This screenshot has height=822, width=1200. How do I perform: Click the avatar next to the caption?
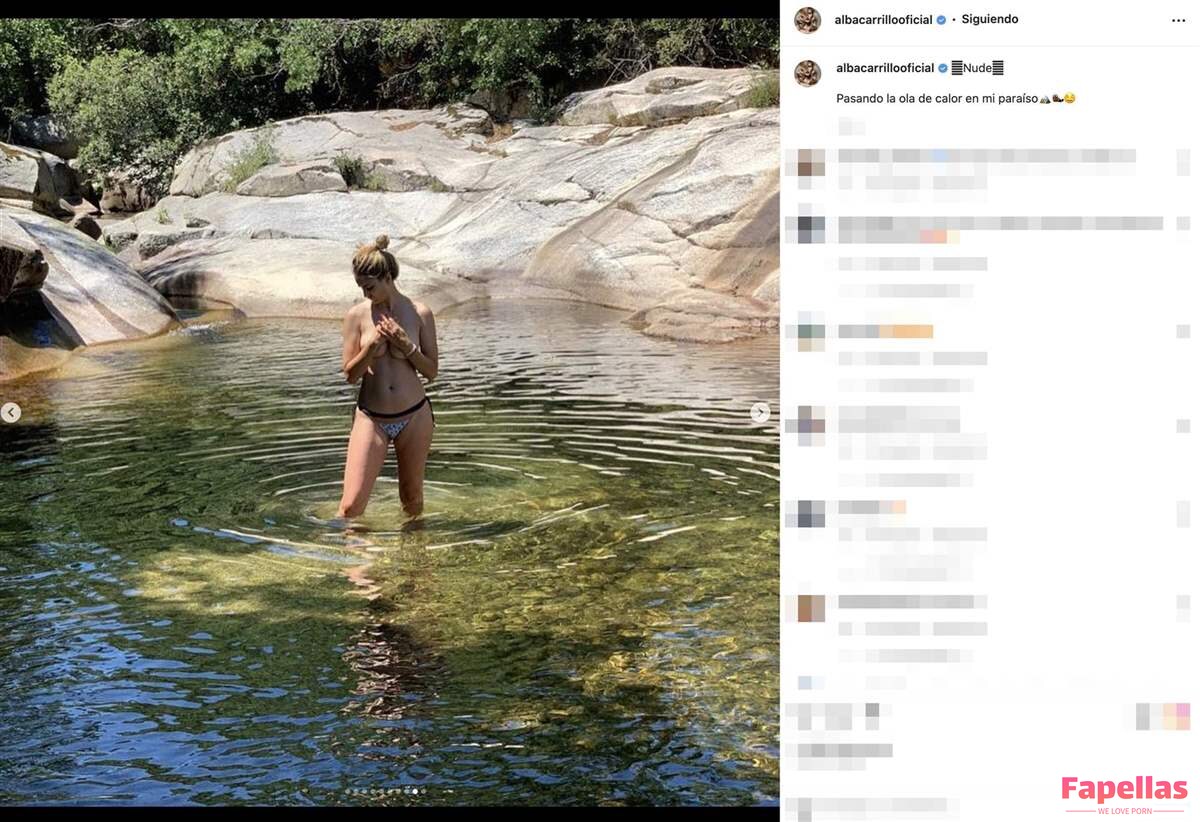pos(807,73)
